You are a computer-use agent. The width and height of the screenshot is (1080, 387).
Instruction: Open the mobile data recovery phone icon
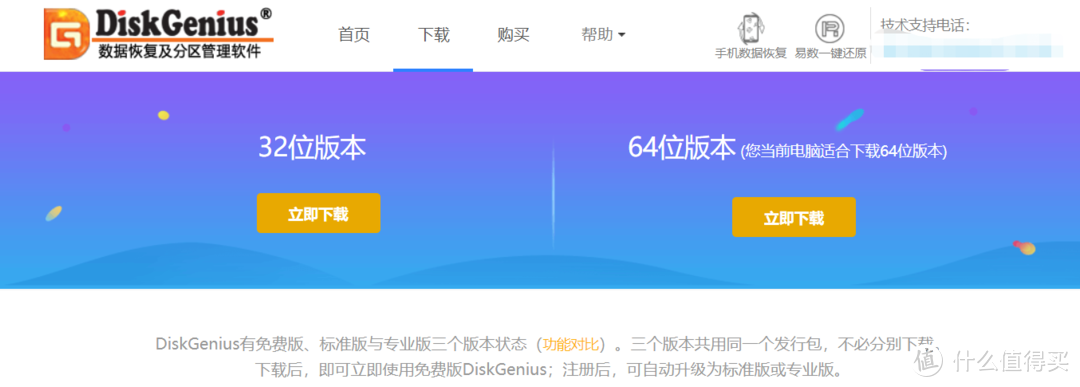pos(750,28)
